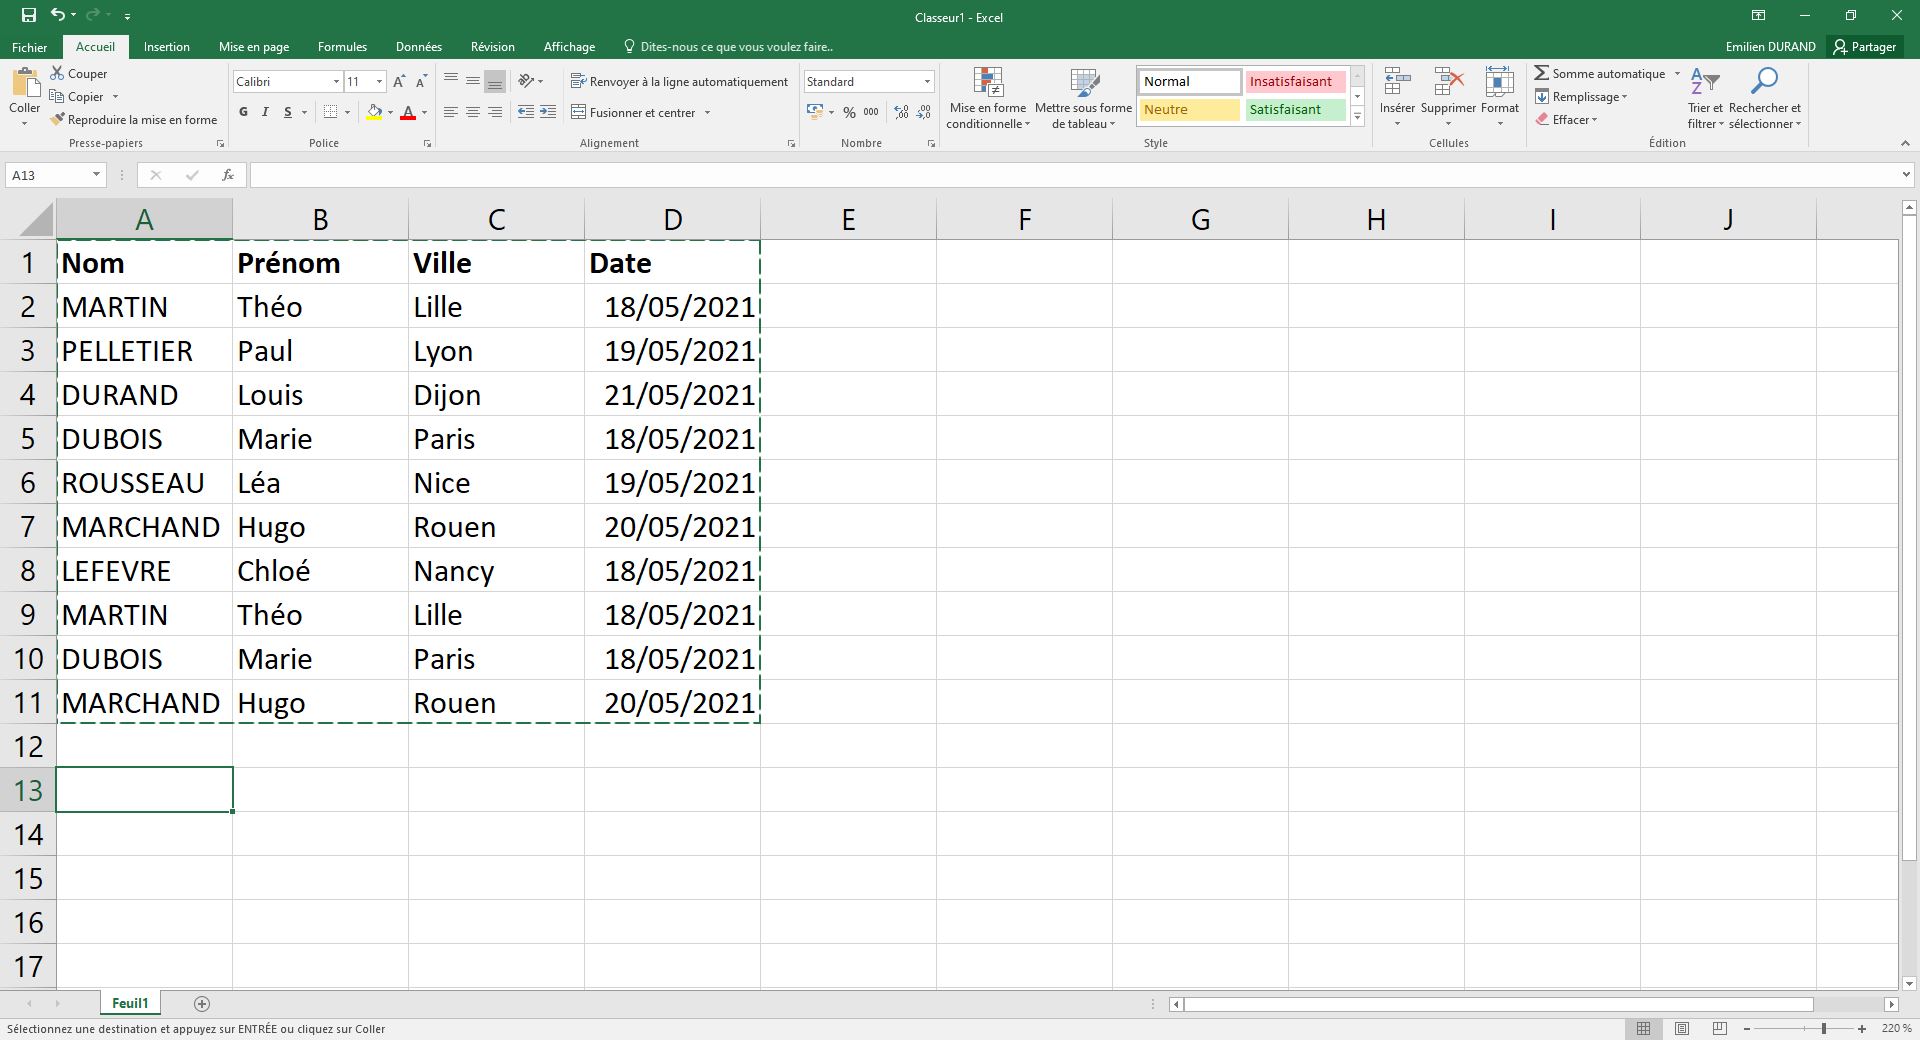
Task: Click the Partager button
Action: click(1864, 47)
